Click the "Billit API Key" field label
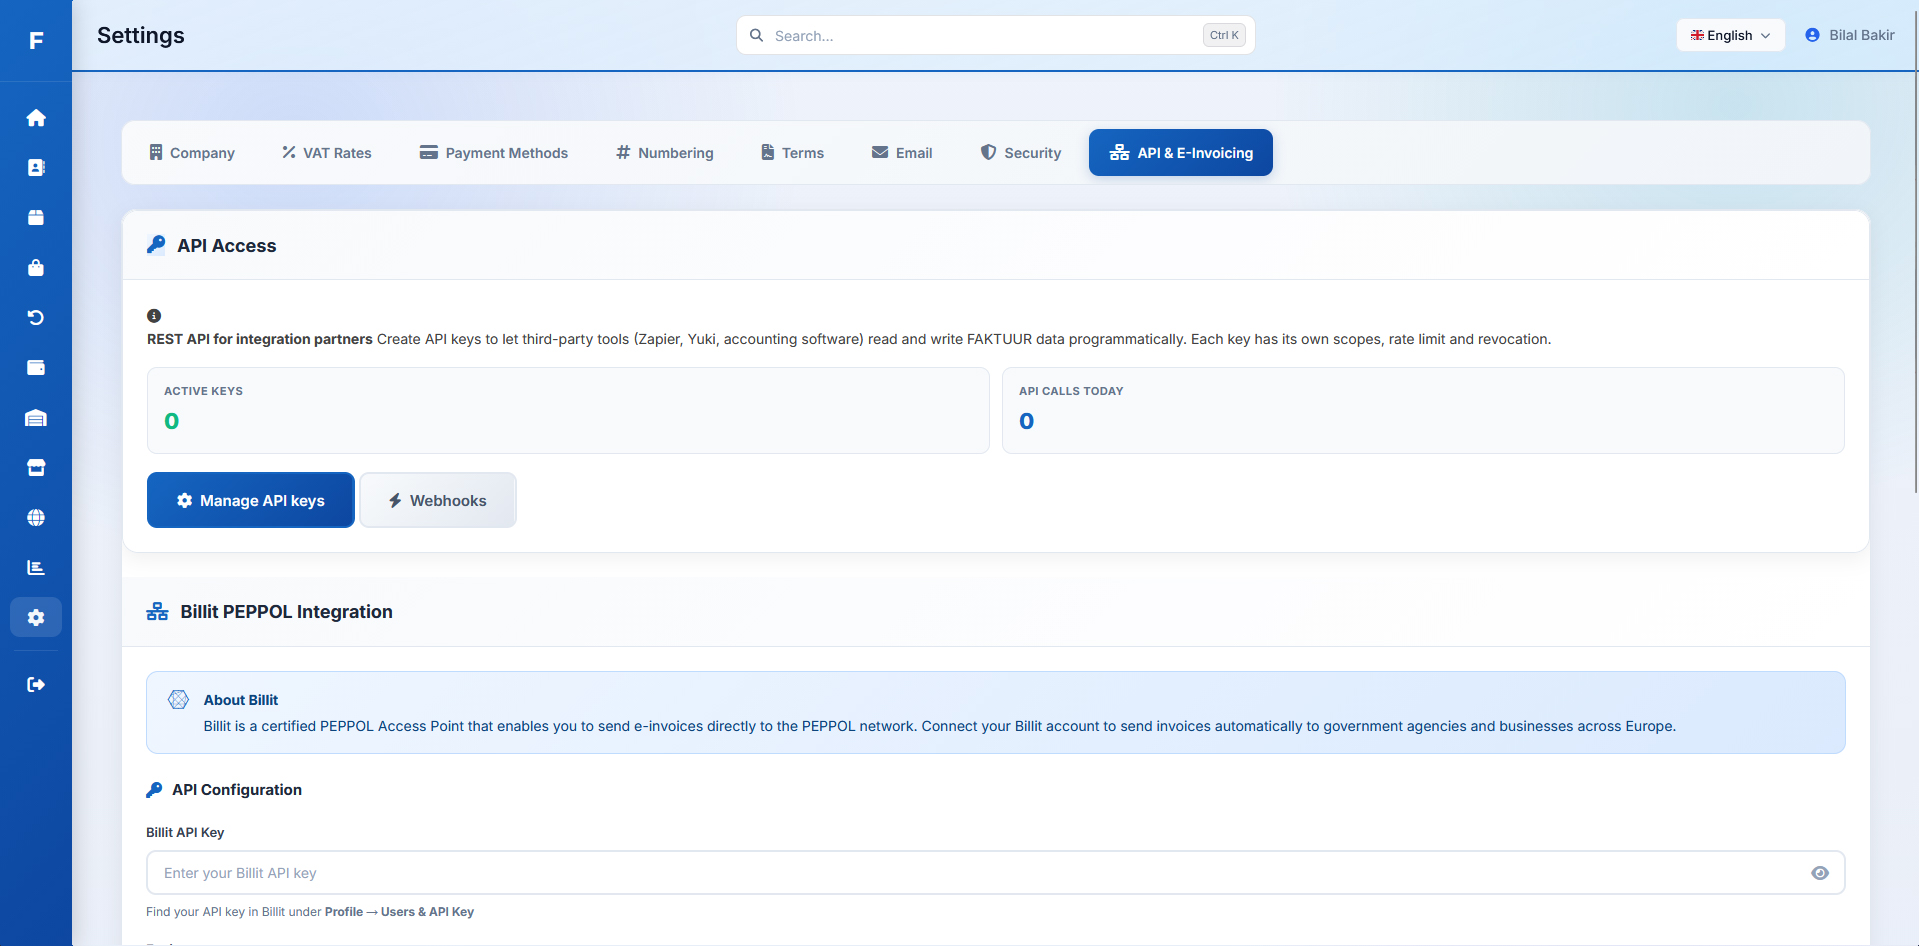The width and height of the screenshot is (1919, 946). coord(185,832)
